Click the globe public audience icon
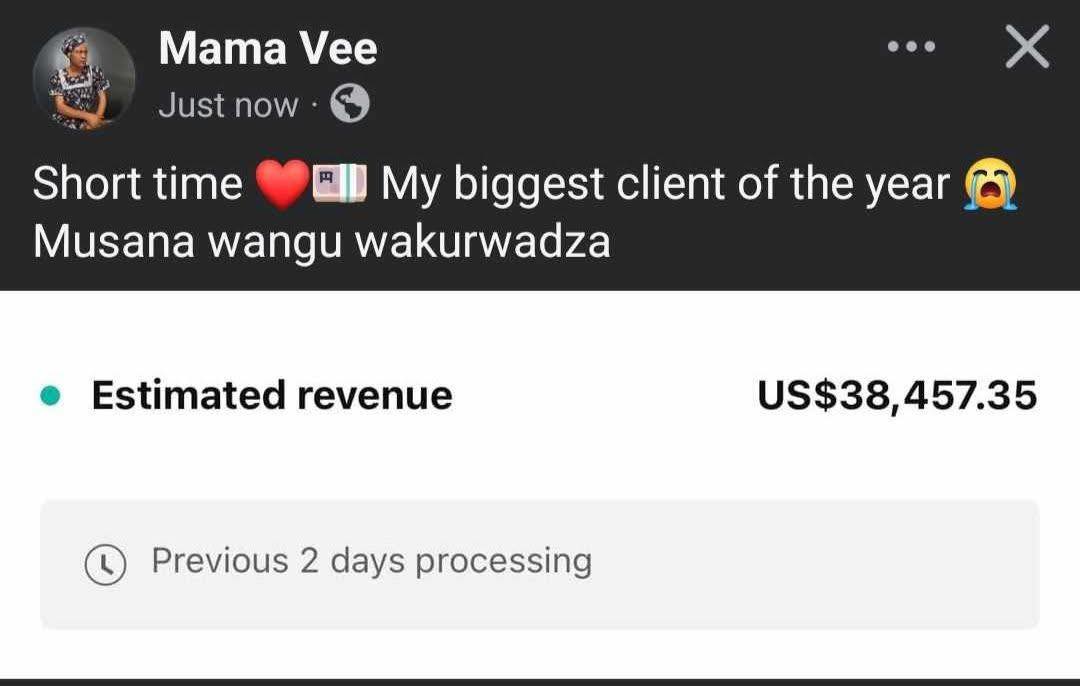Image resolution: width=1080 pixels, height=686 pixels. (350, 104)
